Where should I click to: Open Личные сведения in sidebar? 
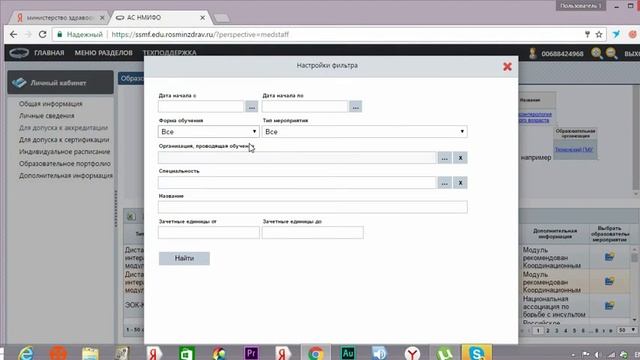tap(47, 116)
